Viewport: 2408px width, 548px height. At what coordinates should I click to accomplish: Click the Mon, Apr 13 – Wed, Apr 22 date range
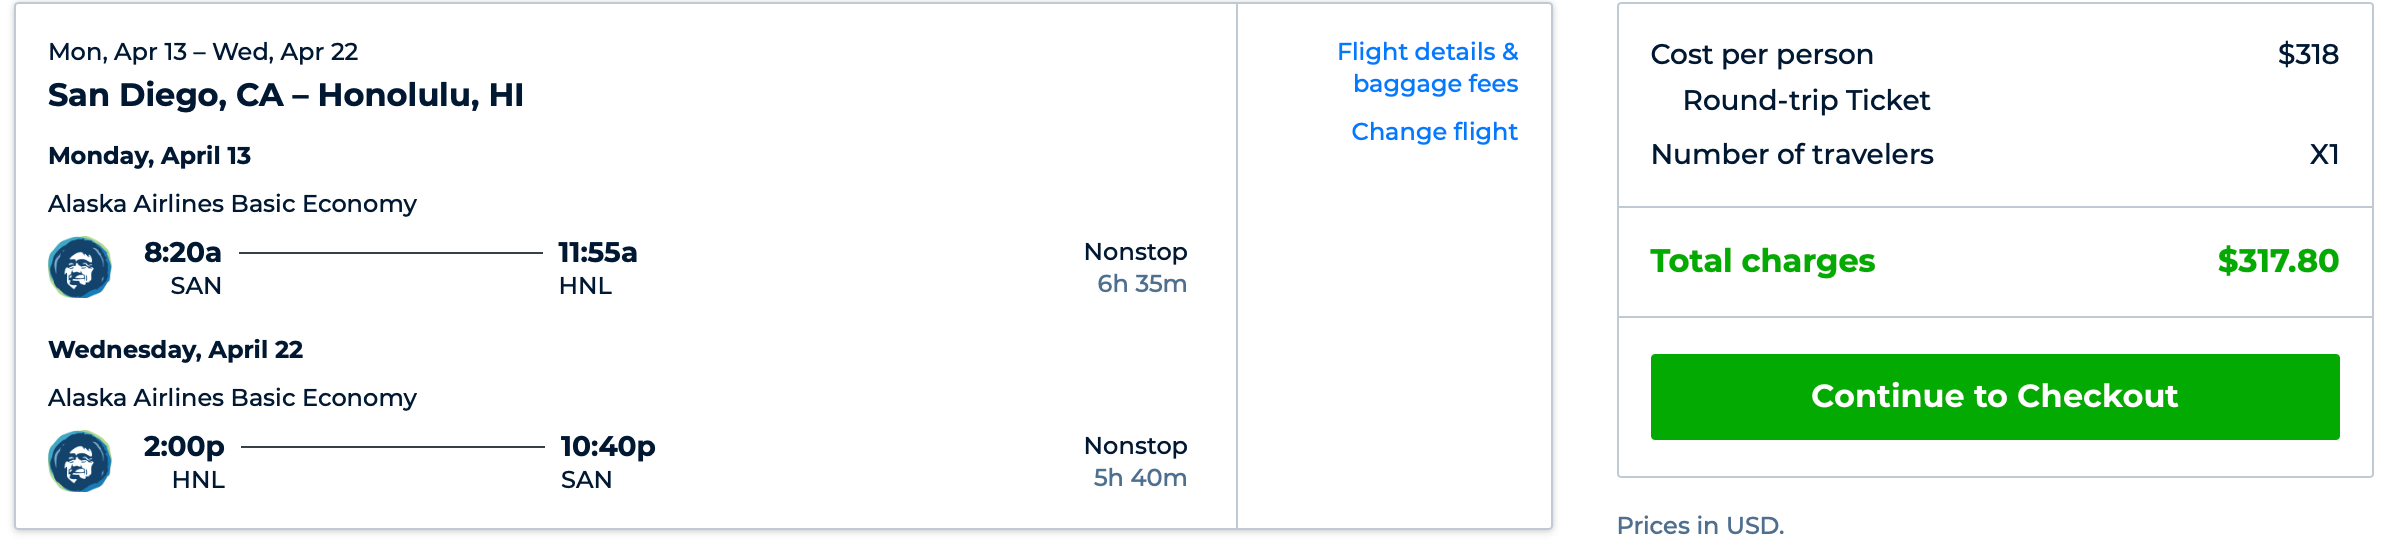pyautogui.click(x=203, y=52)
